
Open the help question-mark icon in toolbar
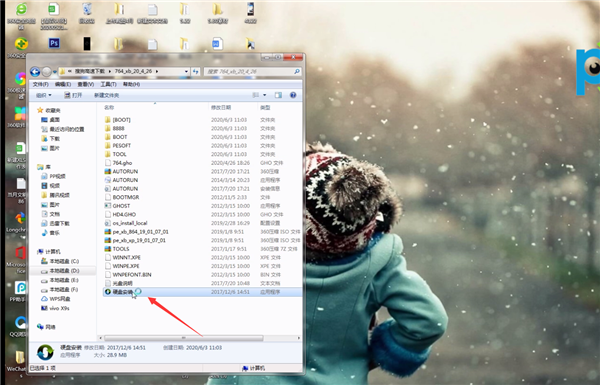coord(293,95)
